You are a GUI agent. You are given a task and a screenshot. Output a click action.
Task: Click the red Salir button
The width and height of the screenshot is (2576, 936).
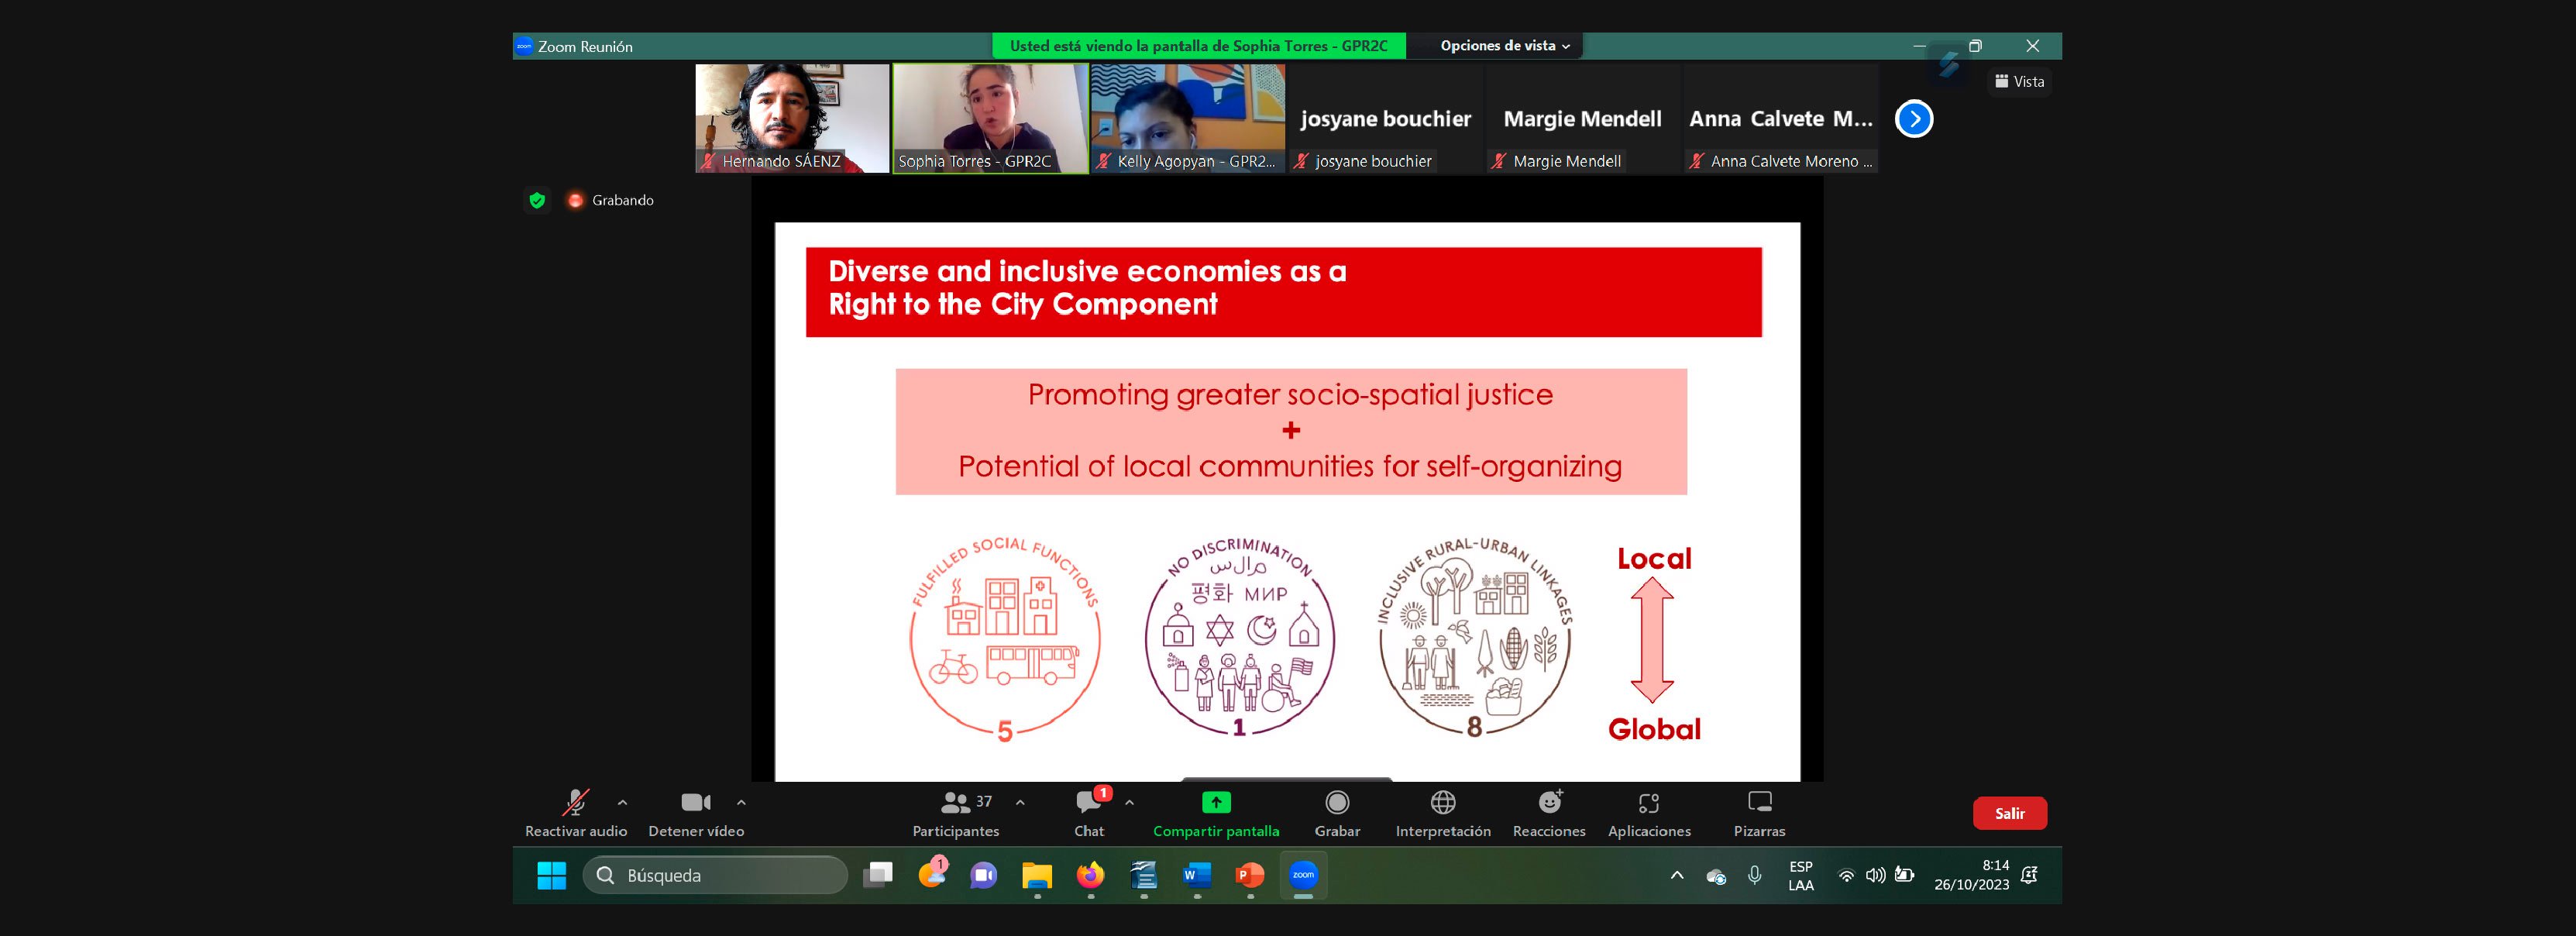(2009, 813)
